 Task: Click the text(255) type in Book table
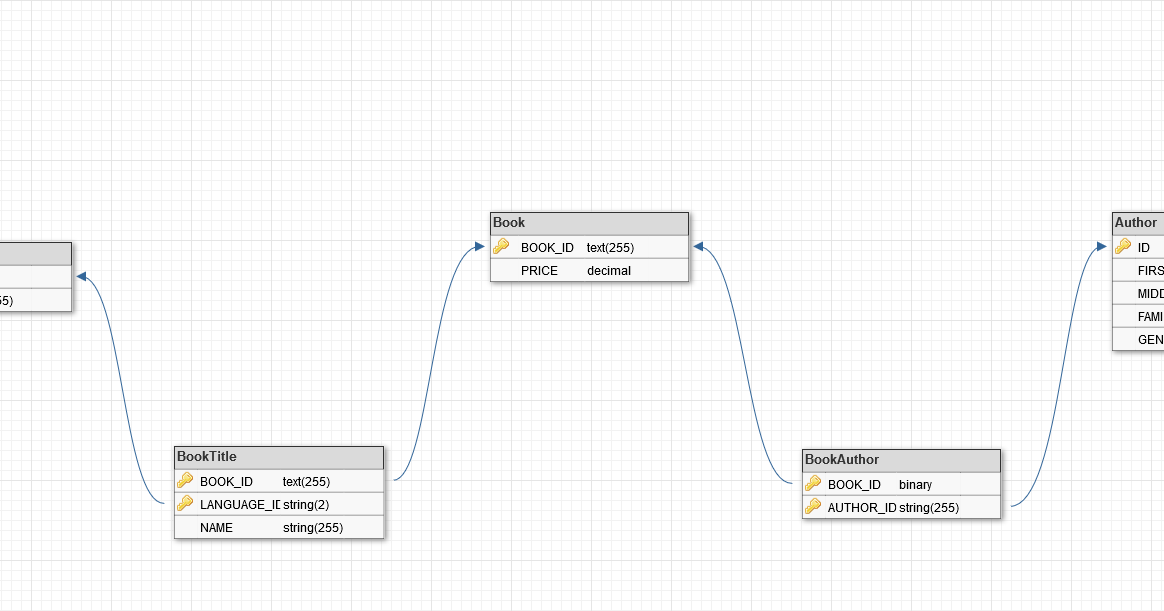click(x=610, y=248)
